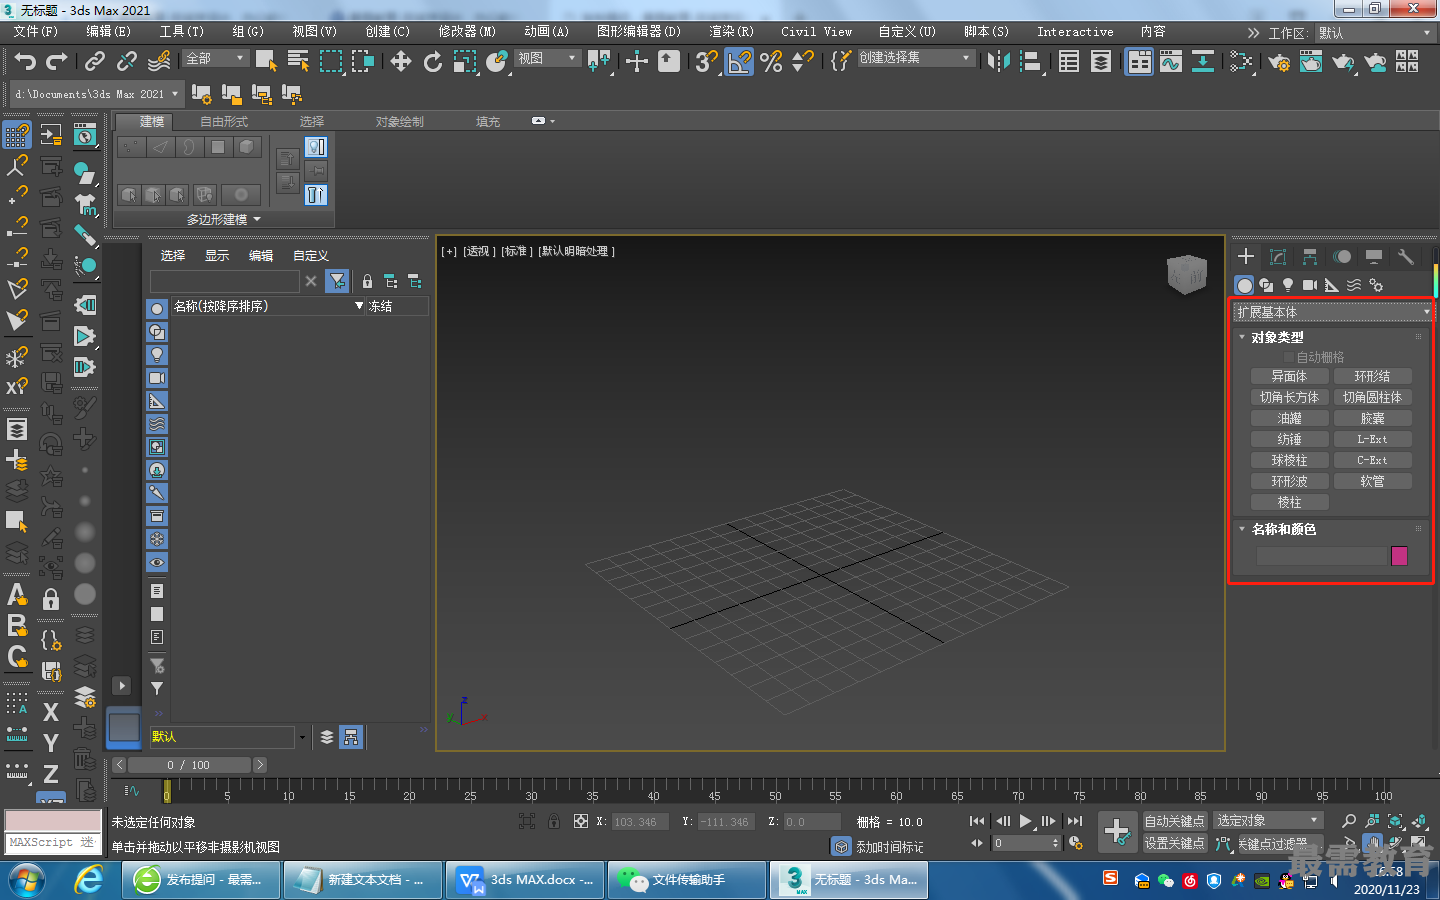Switch to 文件传输助手 taskbar window
Screen dimensions: 1440x900
pyautogui.click(x=687, y=880)
